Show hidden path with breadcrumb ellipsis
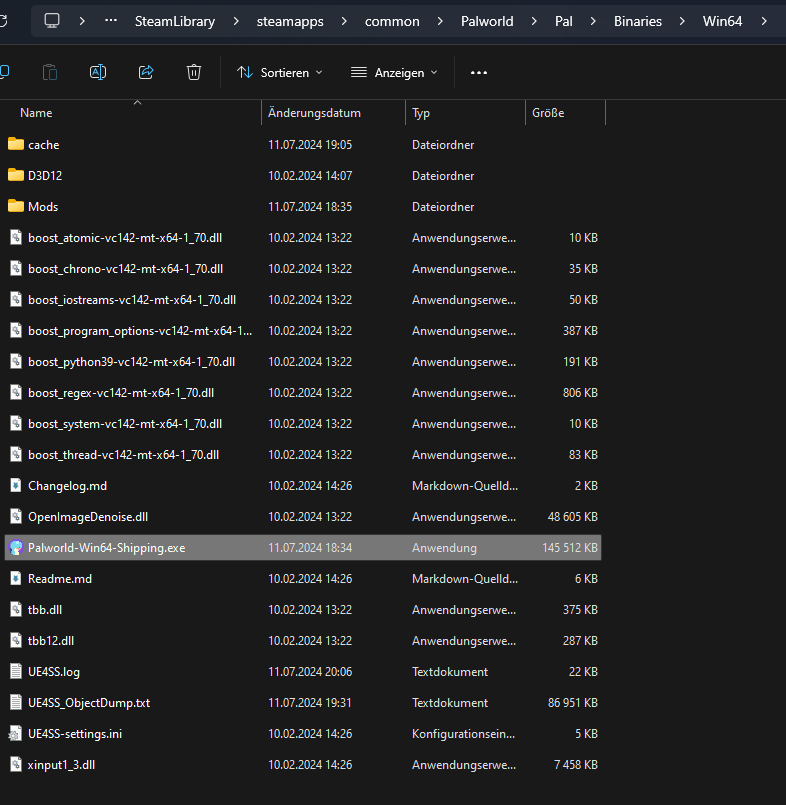Screen dimensions: 786x805 110,21
